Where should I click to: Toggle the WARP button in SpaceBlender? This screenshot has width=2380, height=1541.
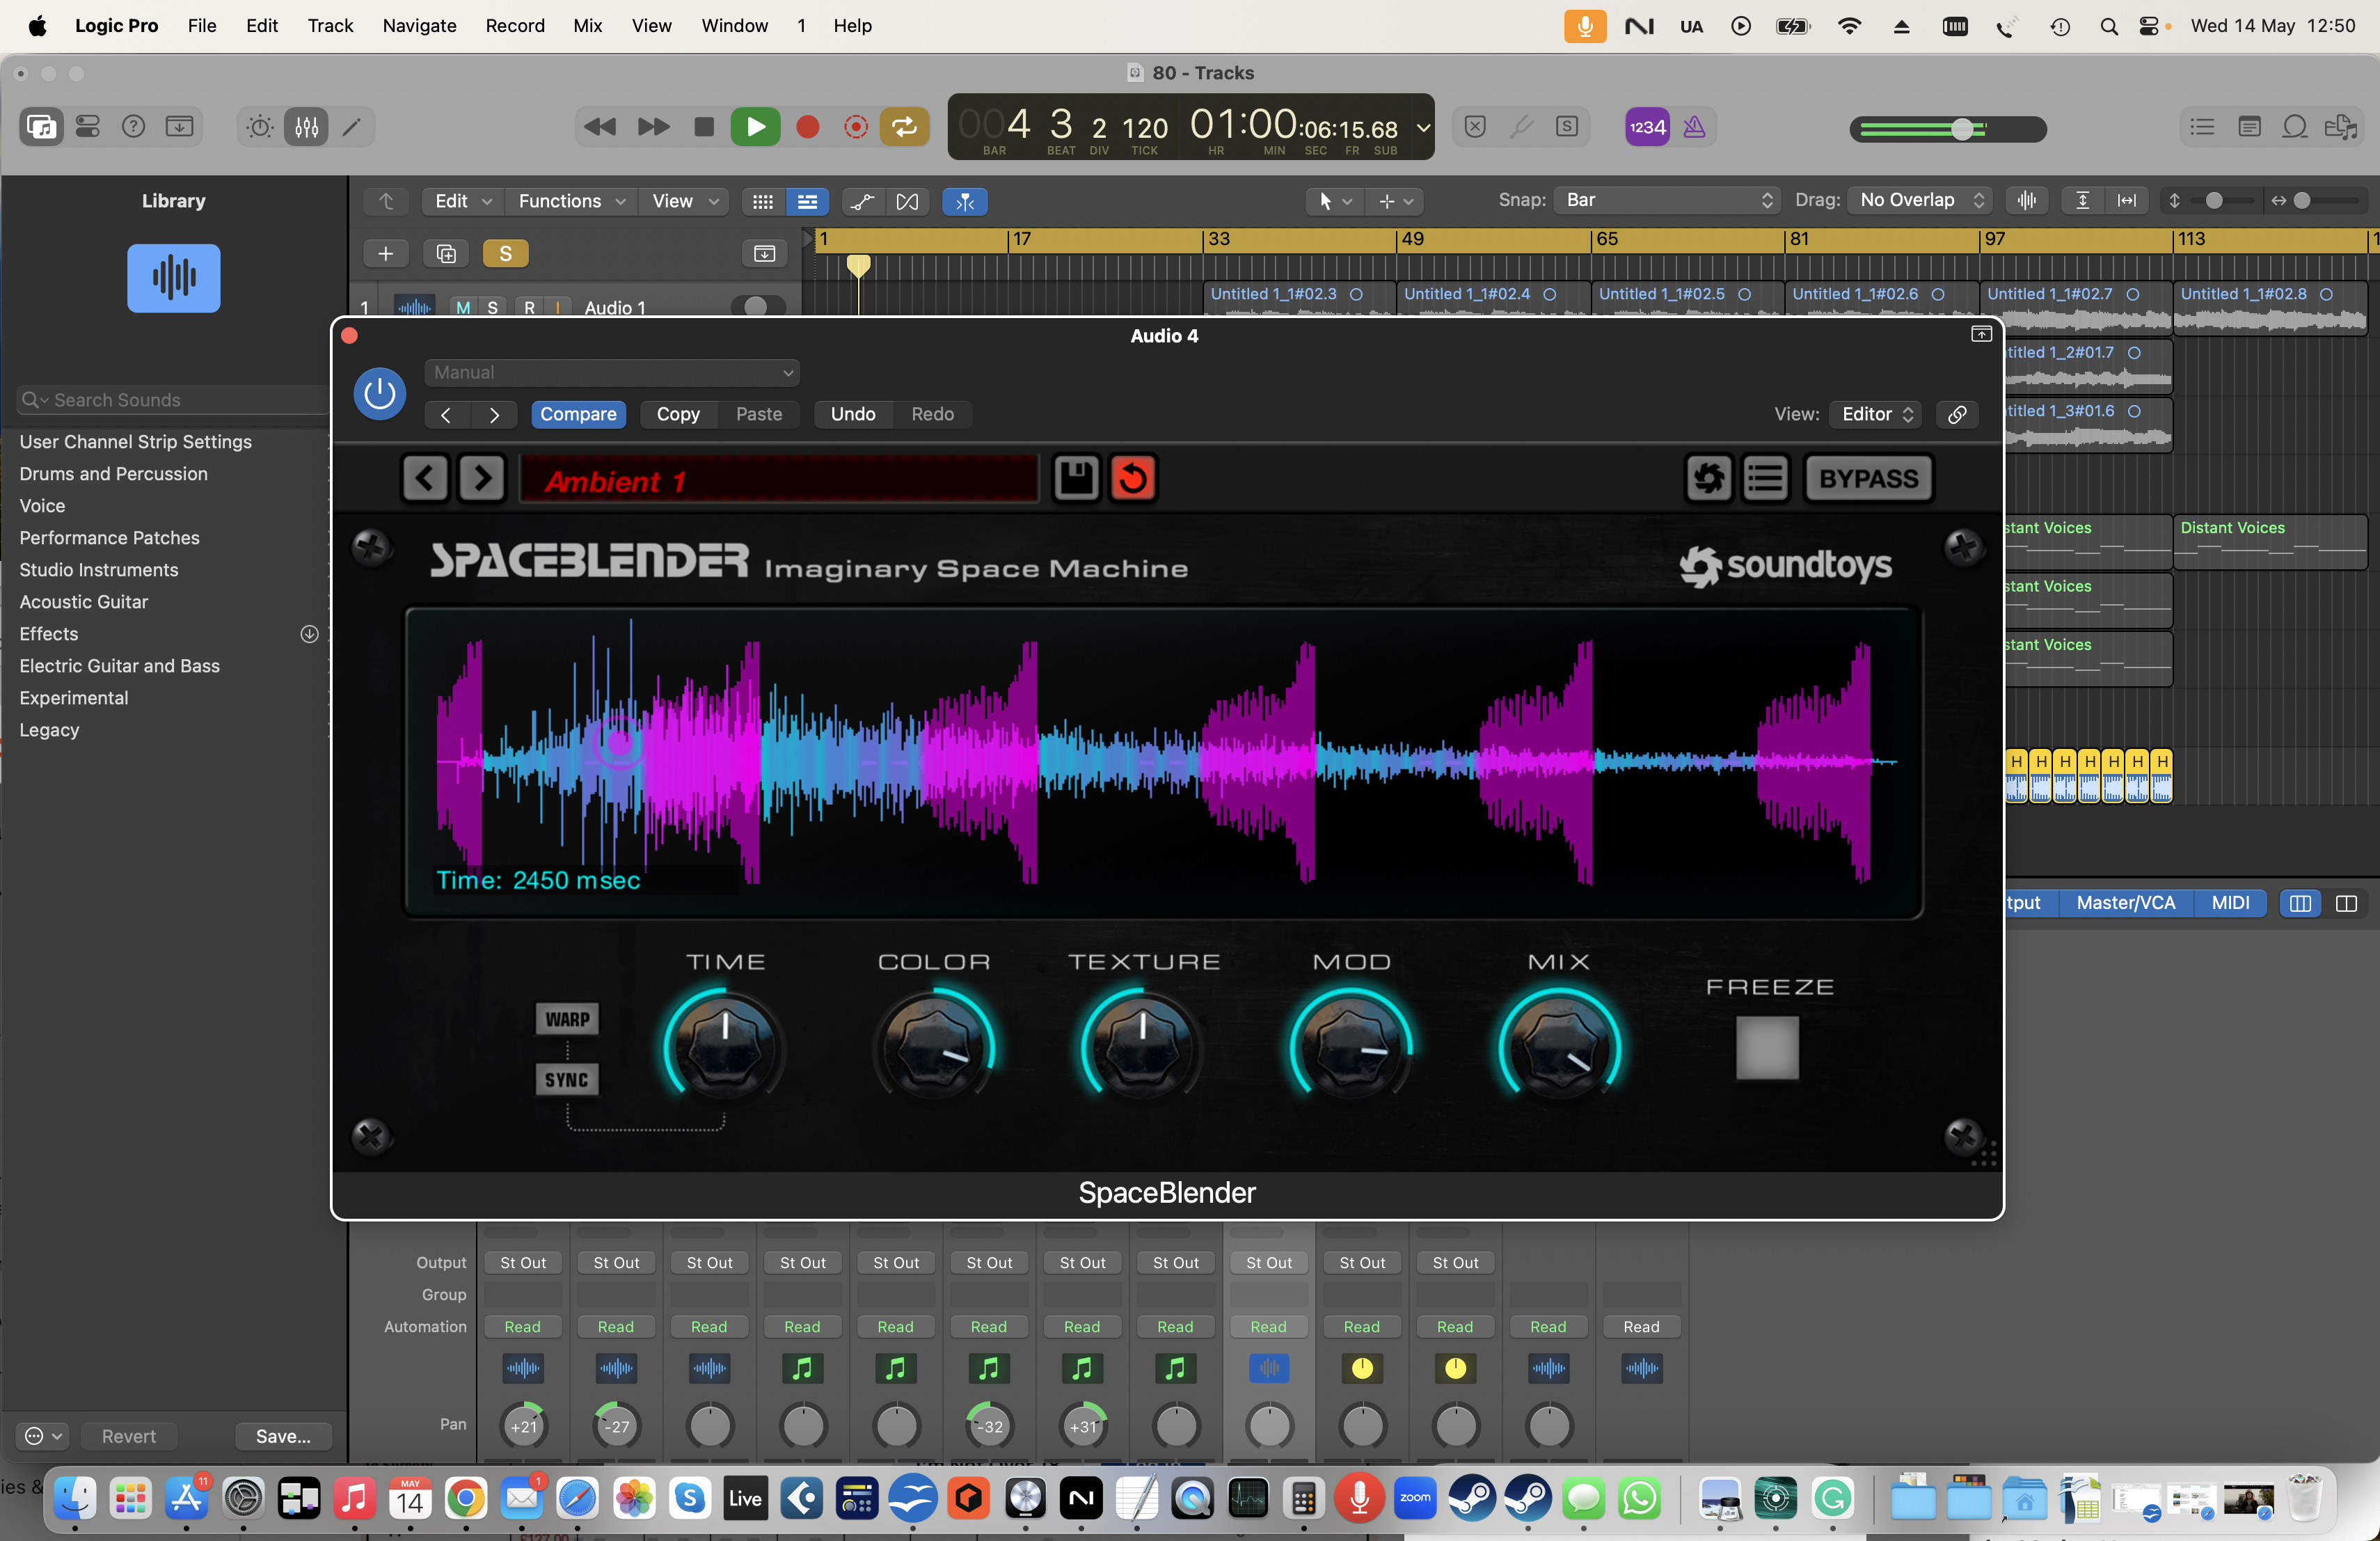pos(567,1019)
